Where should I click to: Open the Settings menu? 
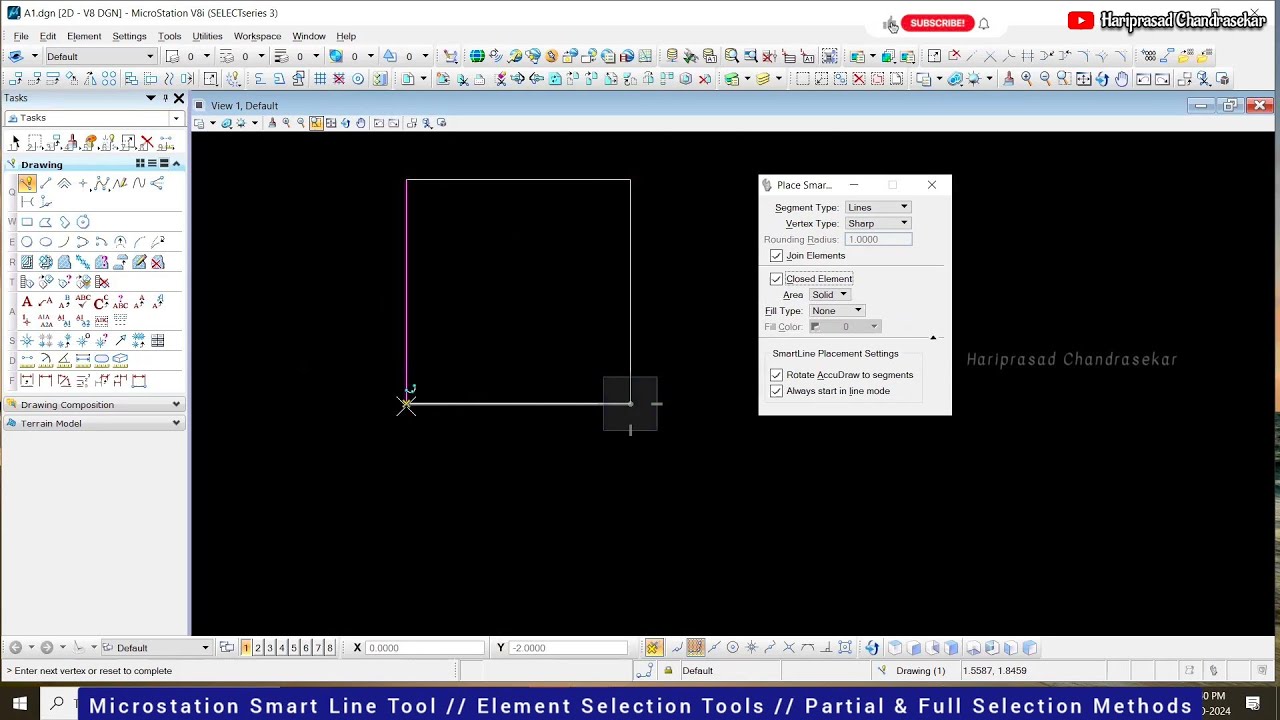point(129,36)
